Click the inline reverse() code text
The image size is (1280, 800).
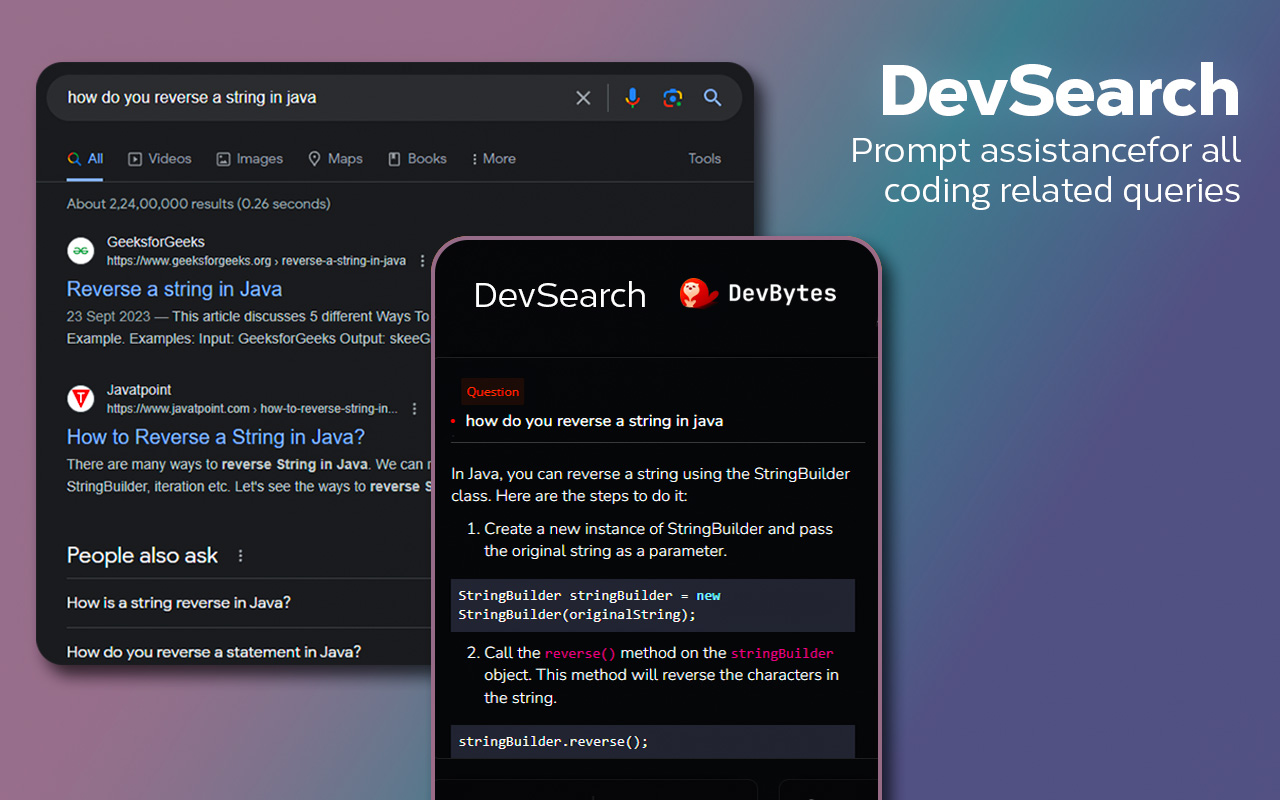[x=580, y=653]
